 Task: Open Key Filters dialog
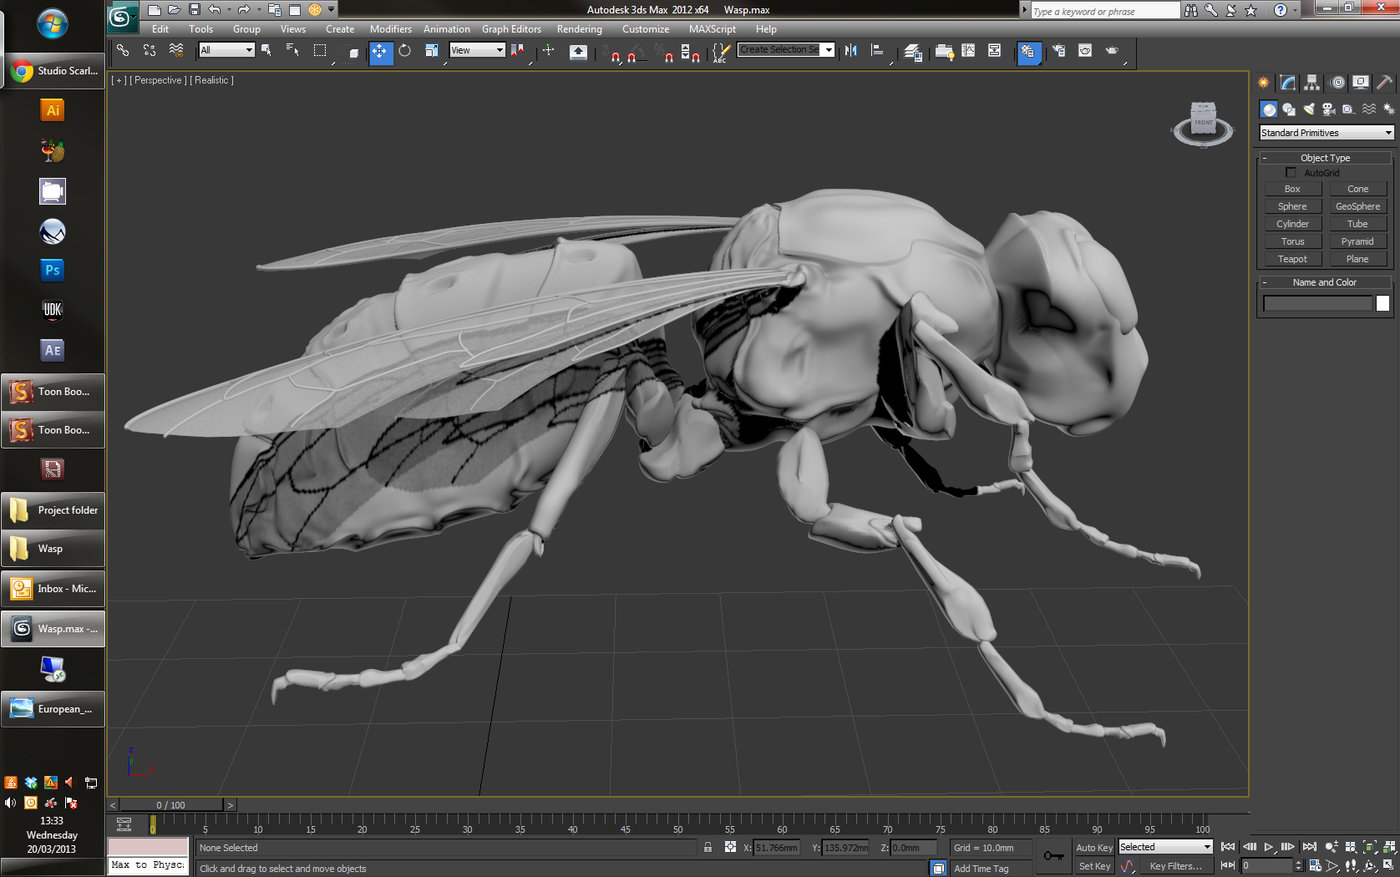tap(1175, 866)
